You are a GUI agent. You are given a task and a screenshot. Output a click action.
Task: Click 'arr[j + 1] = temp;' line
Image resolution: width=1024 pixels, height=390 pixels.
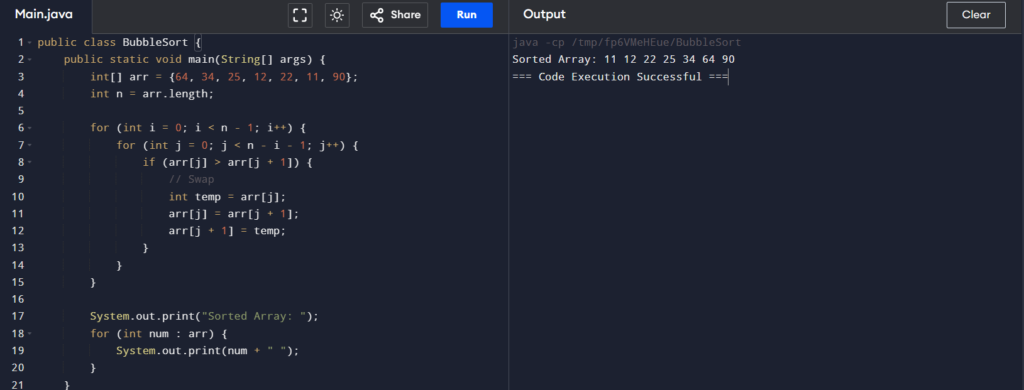pyautogui.click(x=227, y=231)
